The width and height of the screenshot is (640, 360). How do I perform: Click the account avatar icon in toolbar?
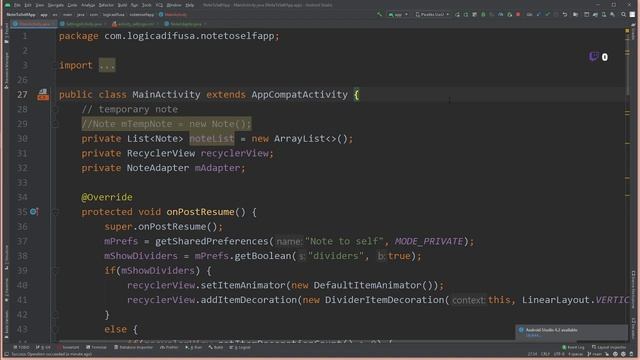point(632,14)
